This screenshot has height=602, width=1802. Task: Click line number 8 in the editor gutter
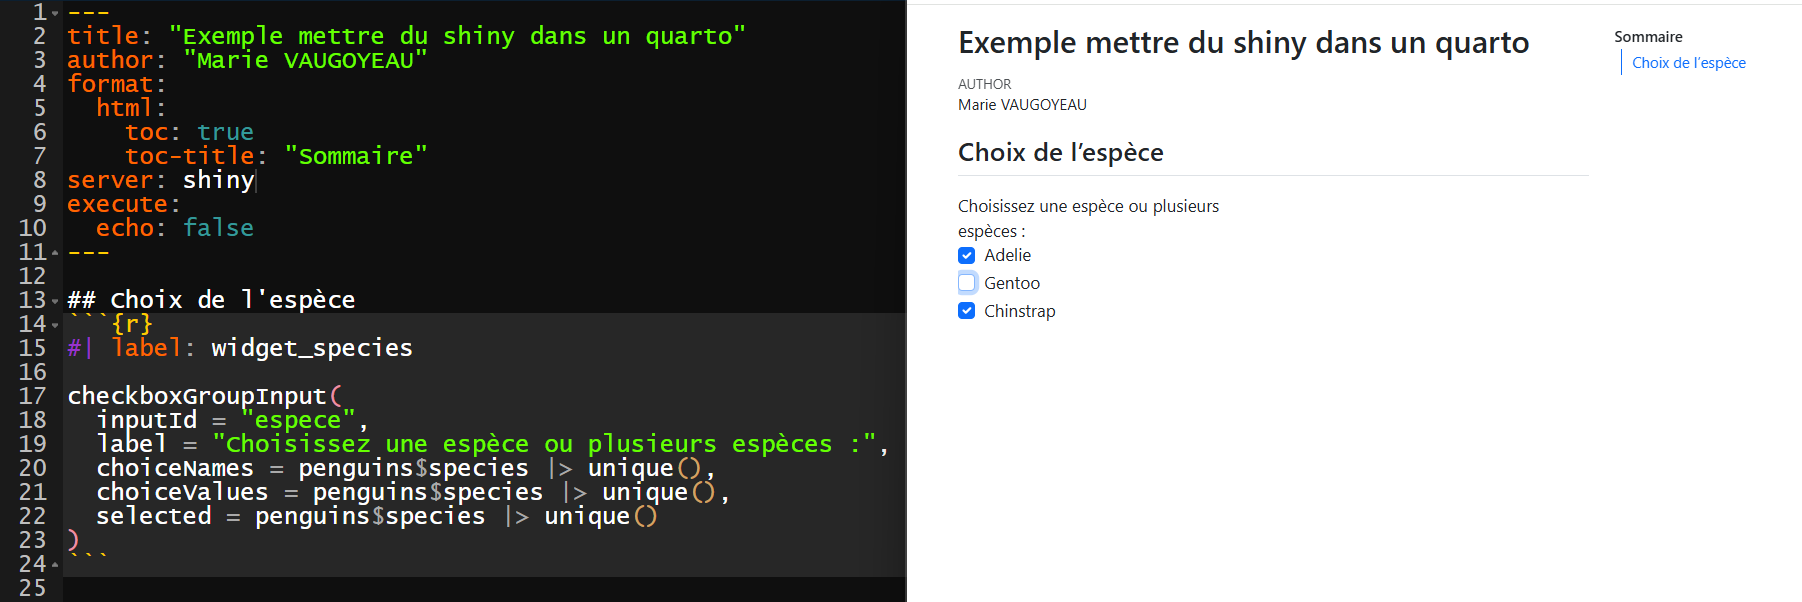[x=39, y=180]
